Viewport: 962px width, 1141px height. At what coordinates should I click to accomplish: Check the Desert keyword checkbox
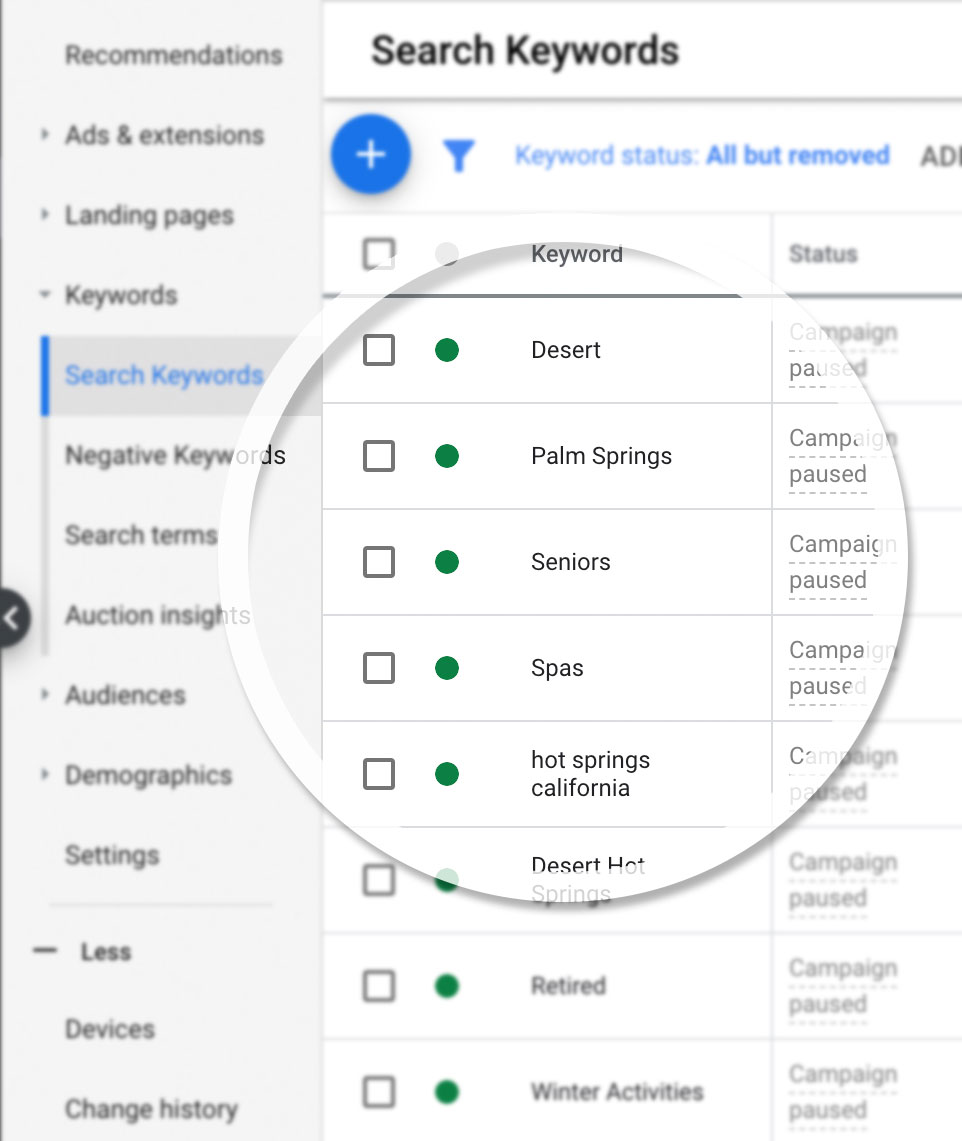[379, 350]
